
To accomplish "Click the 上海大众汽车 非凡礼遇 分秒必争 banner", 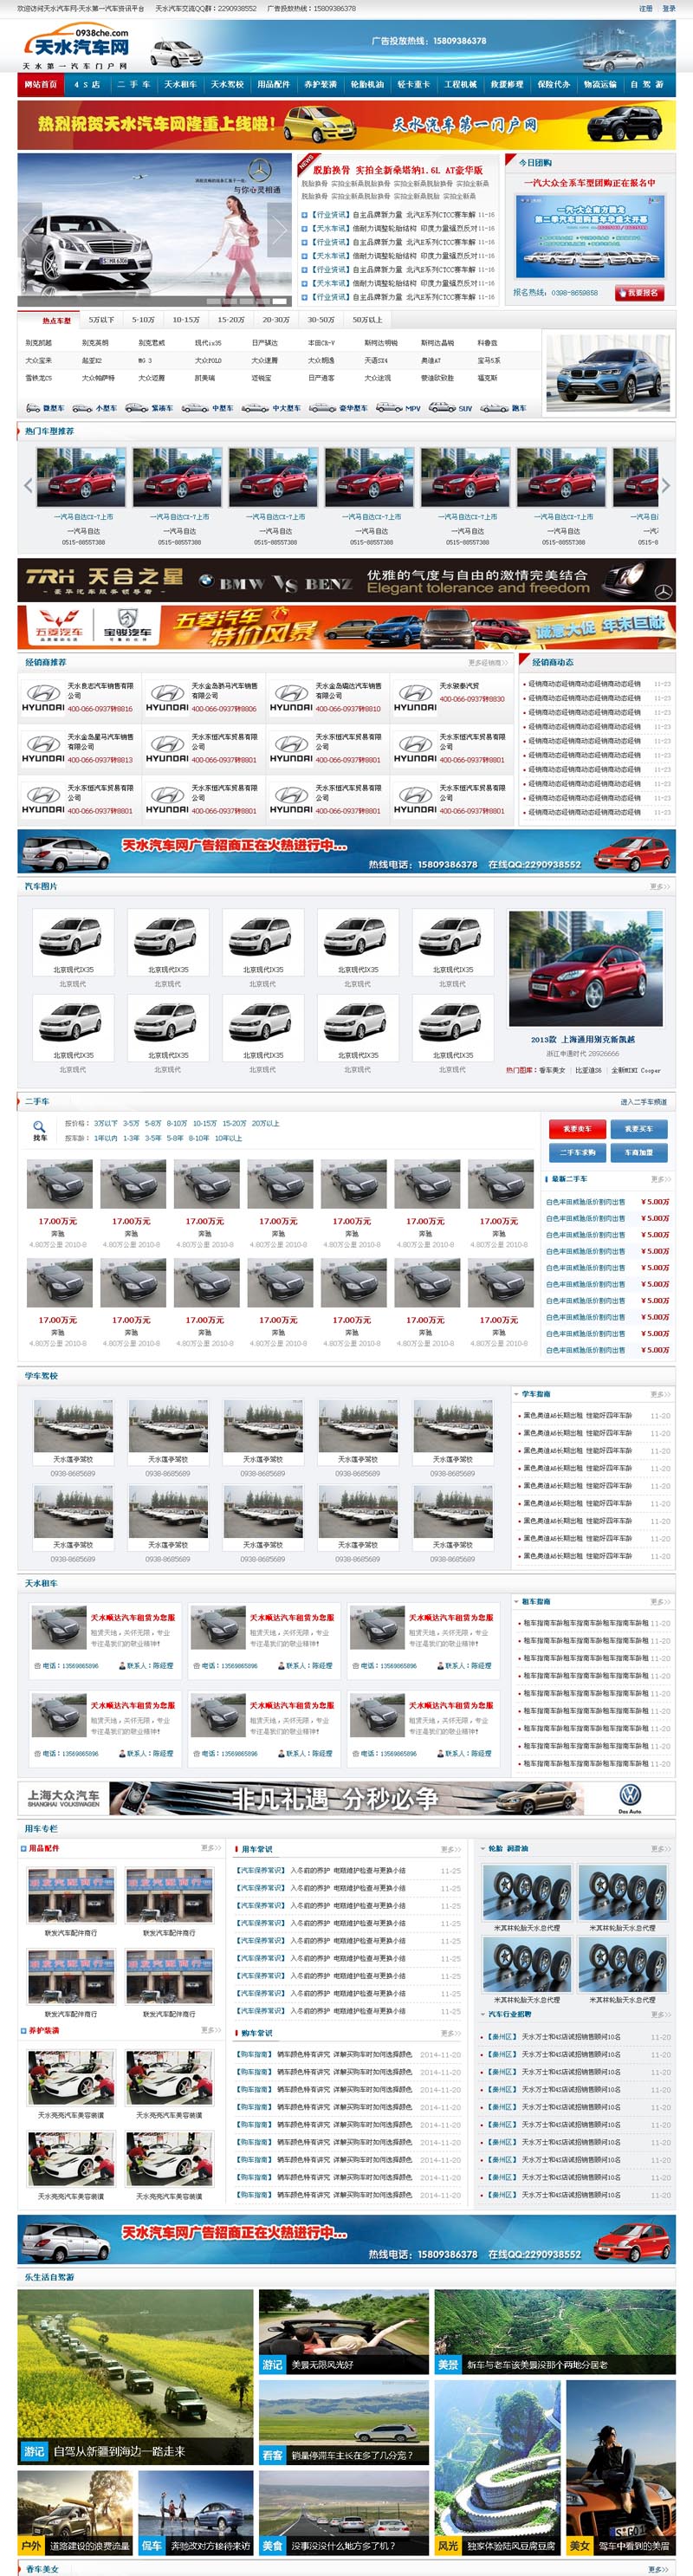I will coord(346,1798).
